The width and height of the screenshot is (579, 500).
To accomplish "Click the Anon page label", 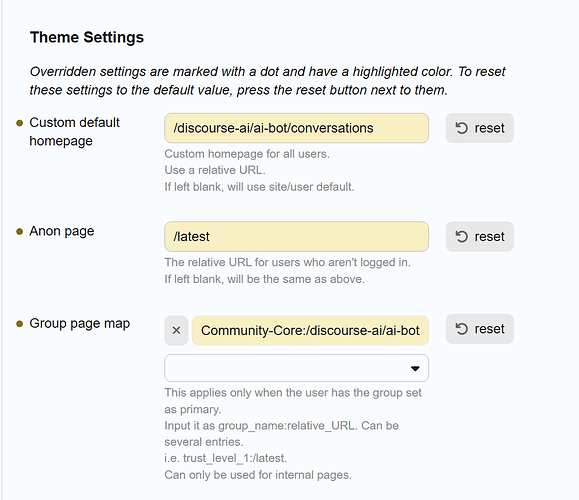I will tap(62, 231).
